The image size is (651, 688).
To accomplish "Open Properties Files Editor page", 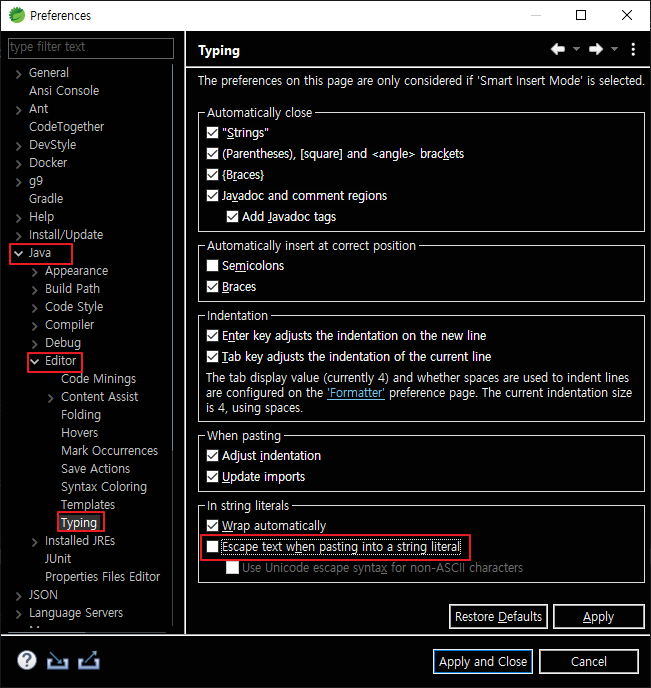I will point(103,577).
